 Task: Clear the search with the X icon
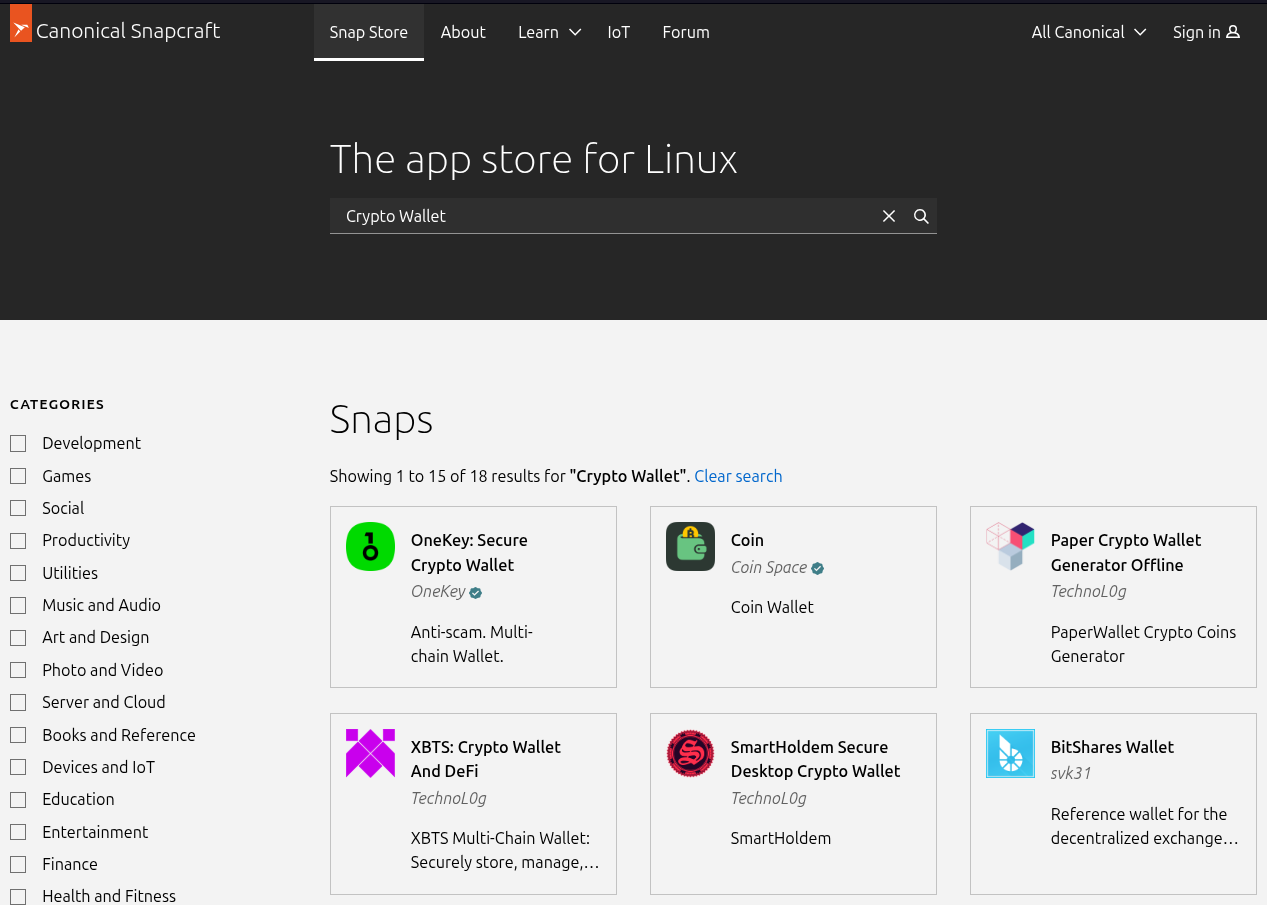click(888, 216)
